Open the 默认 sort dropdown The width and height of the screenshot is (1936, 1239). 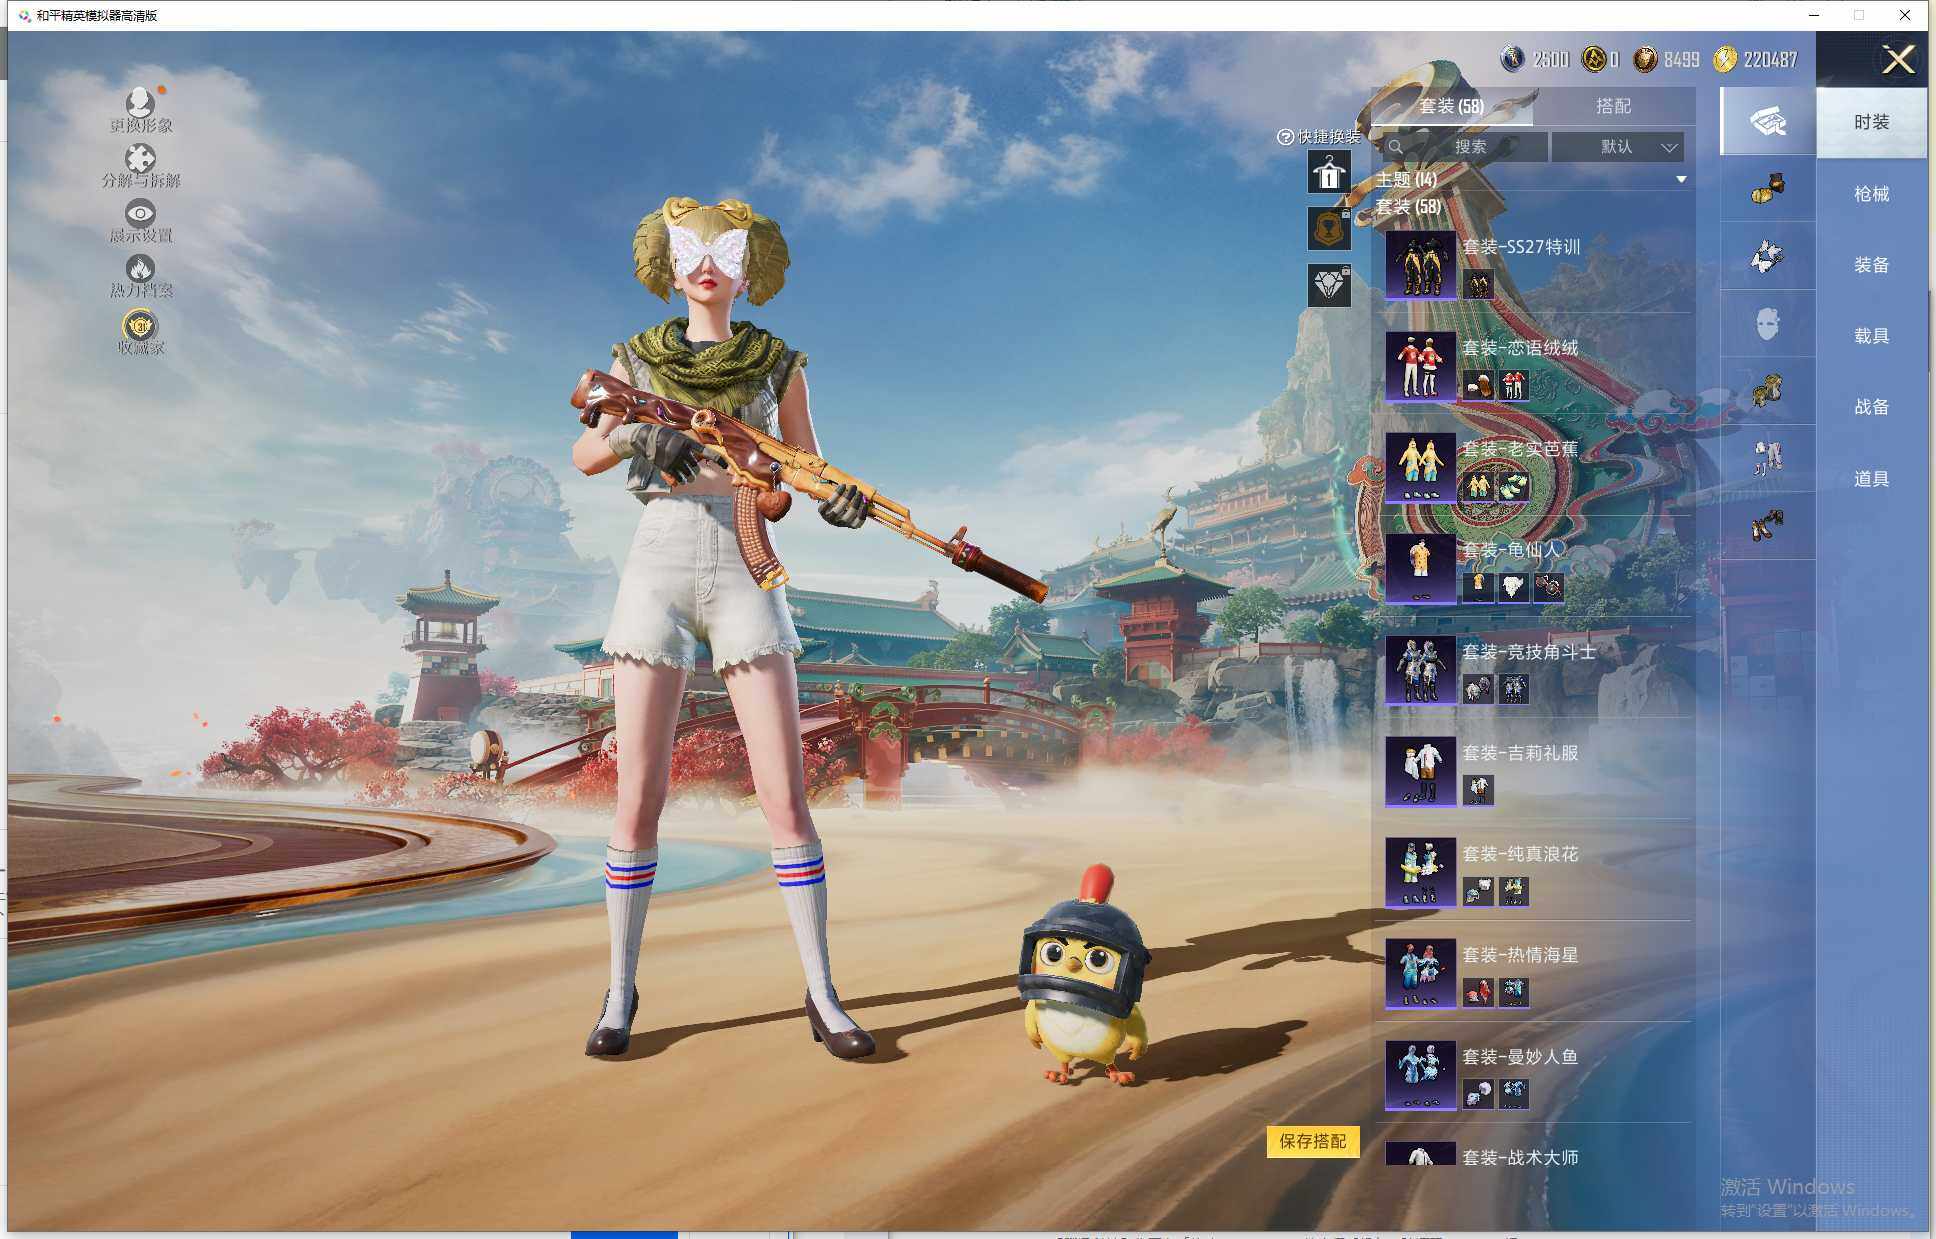click(x=1617, y=147)
